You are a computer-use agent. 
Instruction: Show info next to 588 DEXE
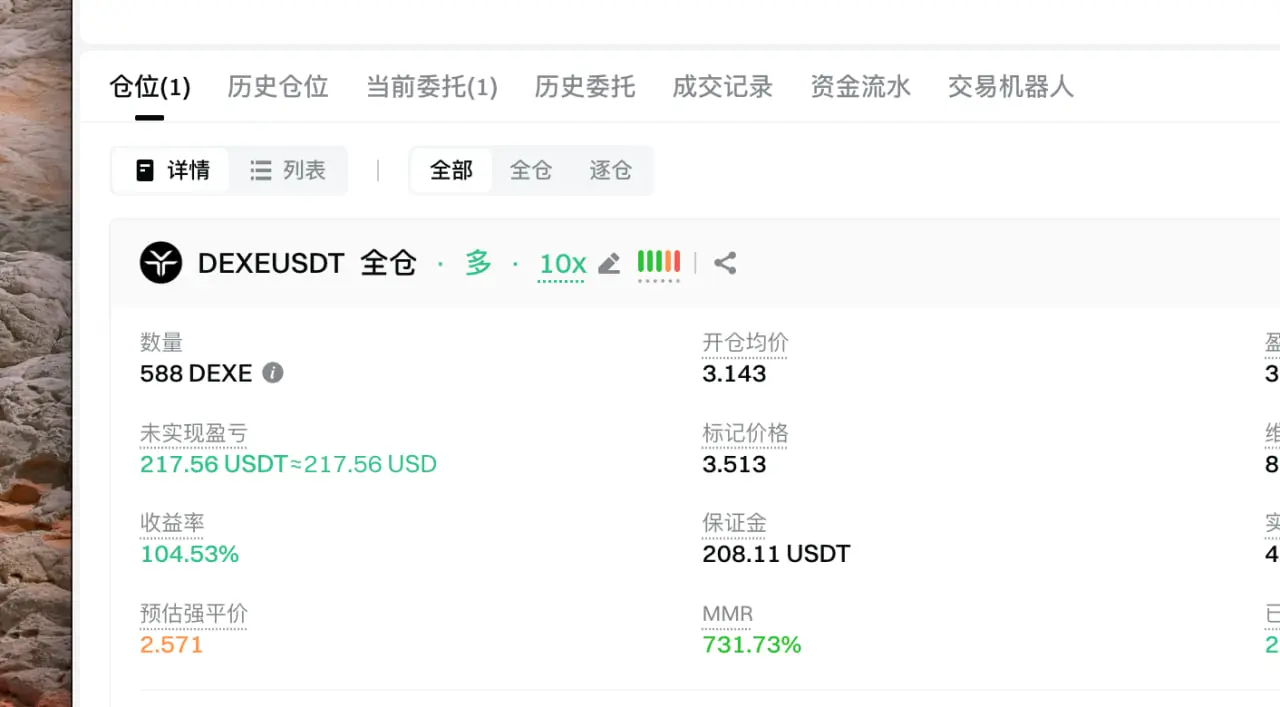point(273,373)
